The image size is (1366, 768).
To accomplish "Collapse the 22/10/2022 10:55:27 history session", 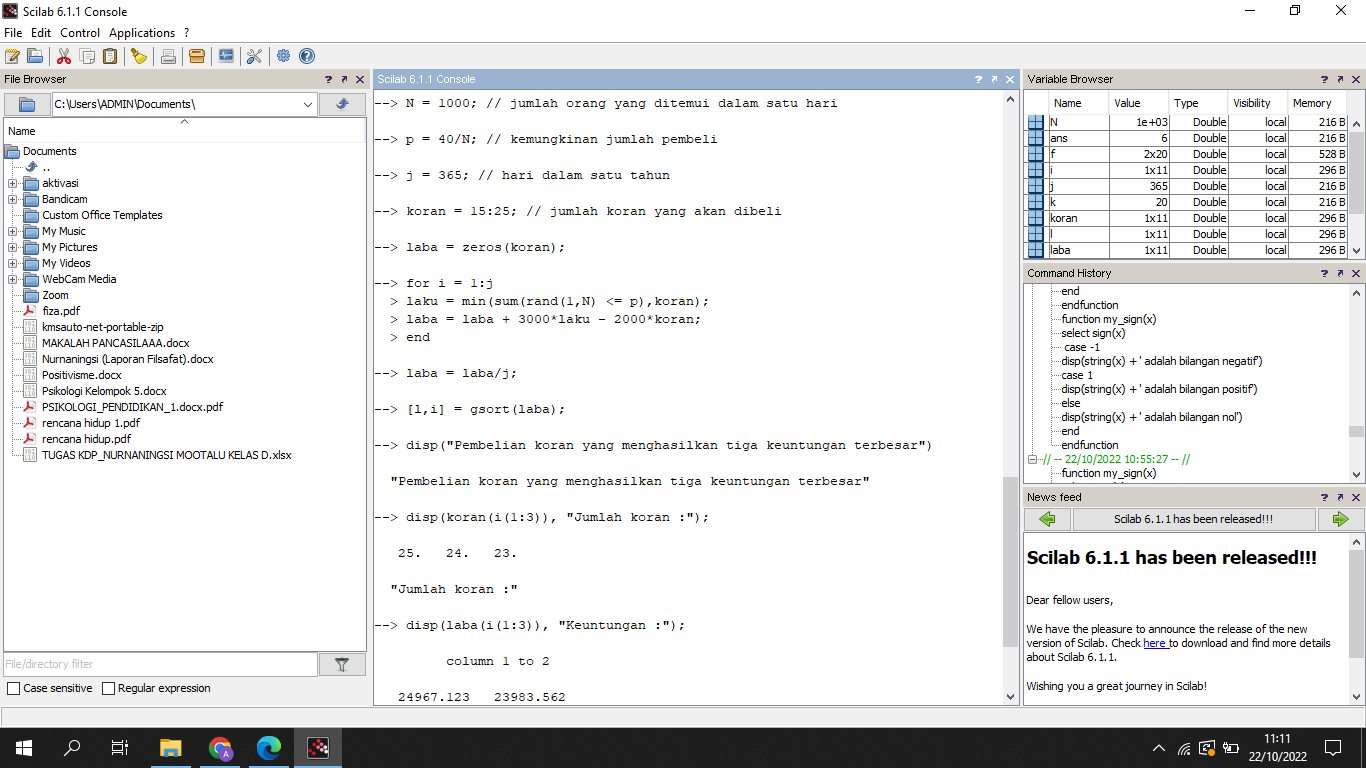I will pyautogui.click(x=1033, y=459).
